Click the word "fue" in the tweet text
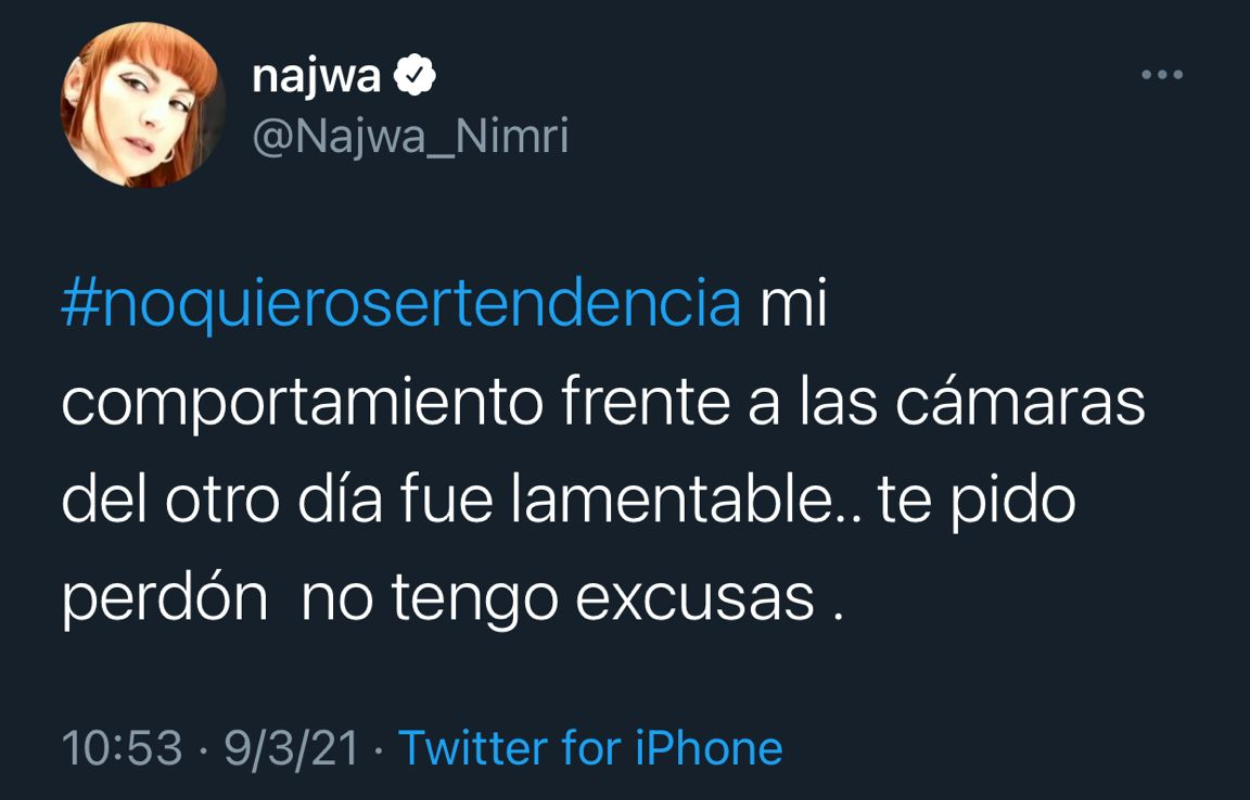Viewport: 1250px width, 800px height. (x=448, y=501)
